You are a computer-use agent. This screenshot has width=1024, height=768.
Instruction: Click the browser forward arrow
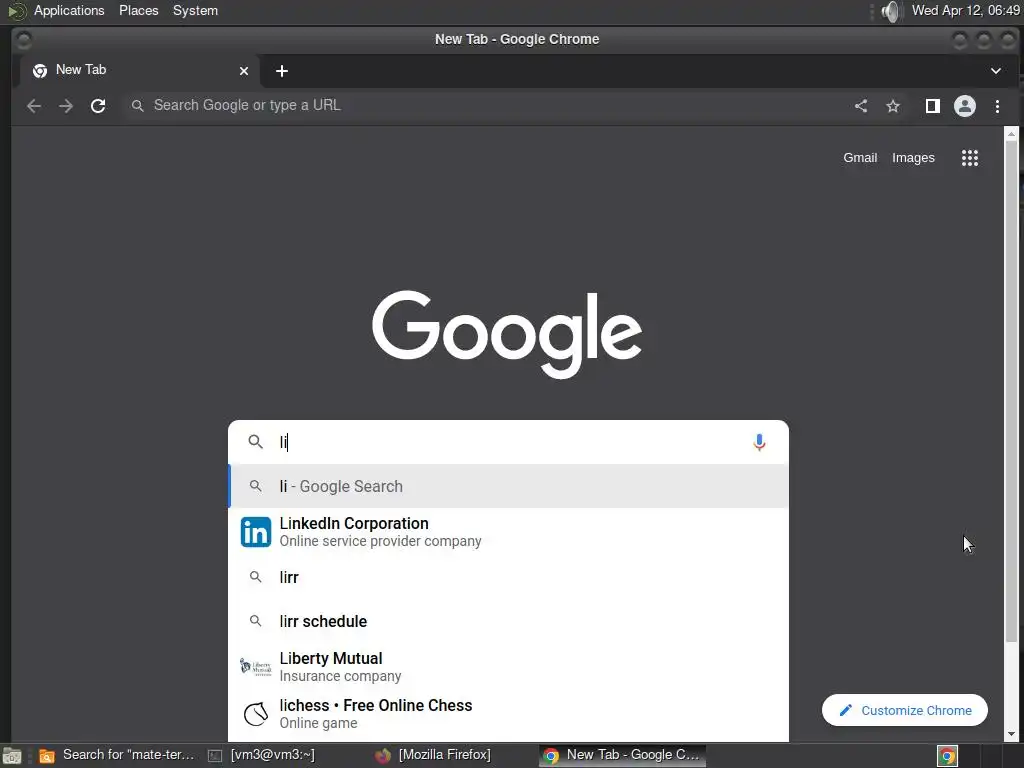click(x=66, y=106)
